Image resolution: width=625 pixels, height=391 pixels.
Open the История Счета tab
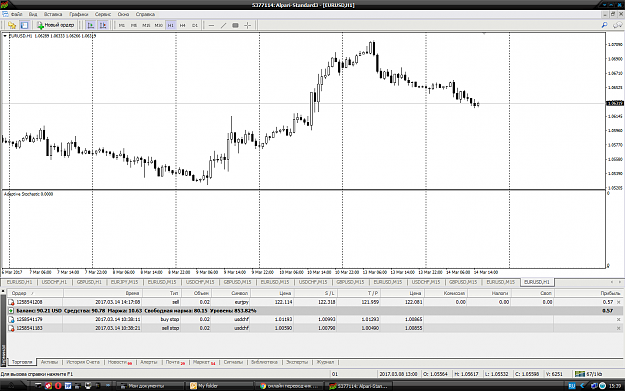coord(83,362)
